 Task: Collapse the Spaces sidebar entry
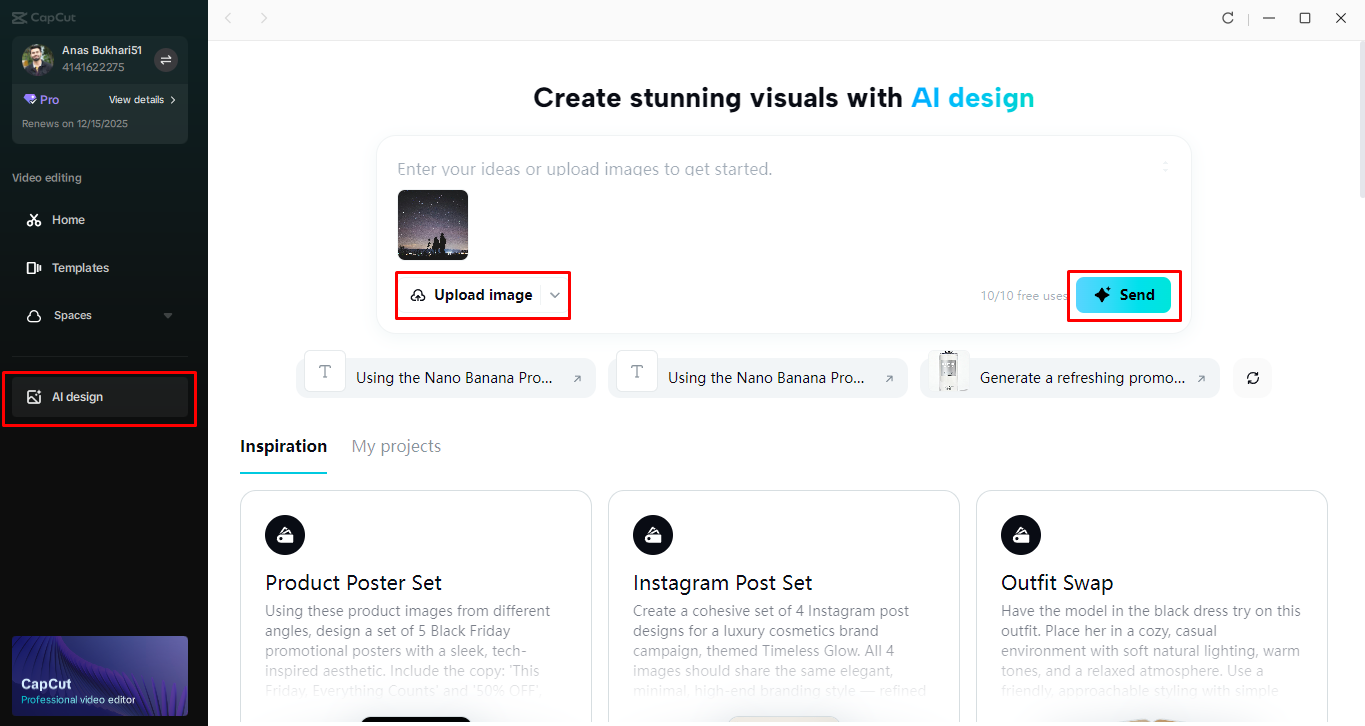pyautogui.click(x=167, y=315)
